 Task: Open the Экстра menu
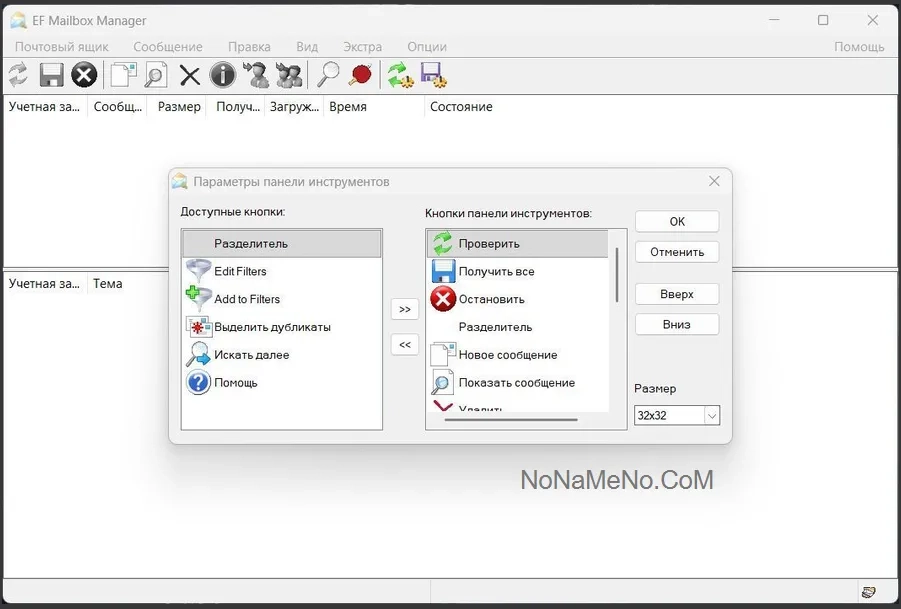tap(362, 47)
